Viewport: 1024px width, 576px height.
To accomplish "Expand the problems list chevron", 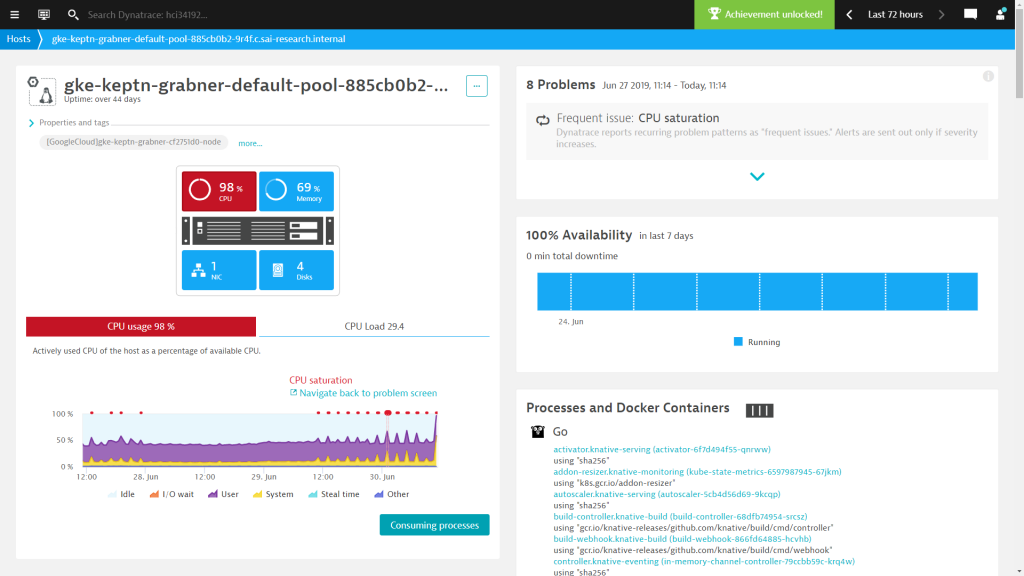I will 757,177.
